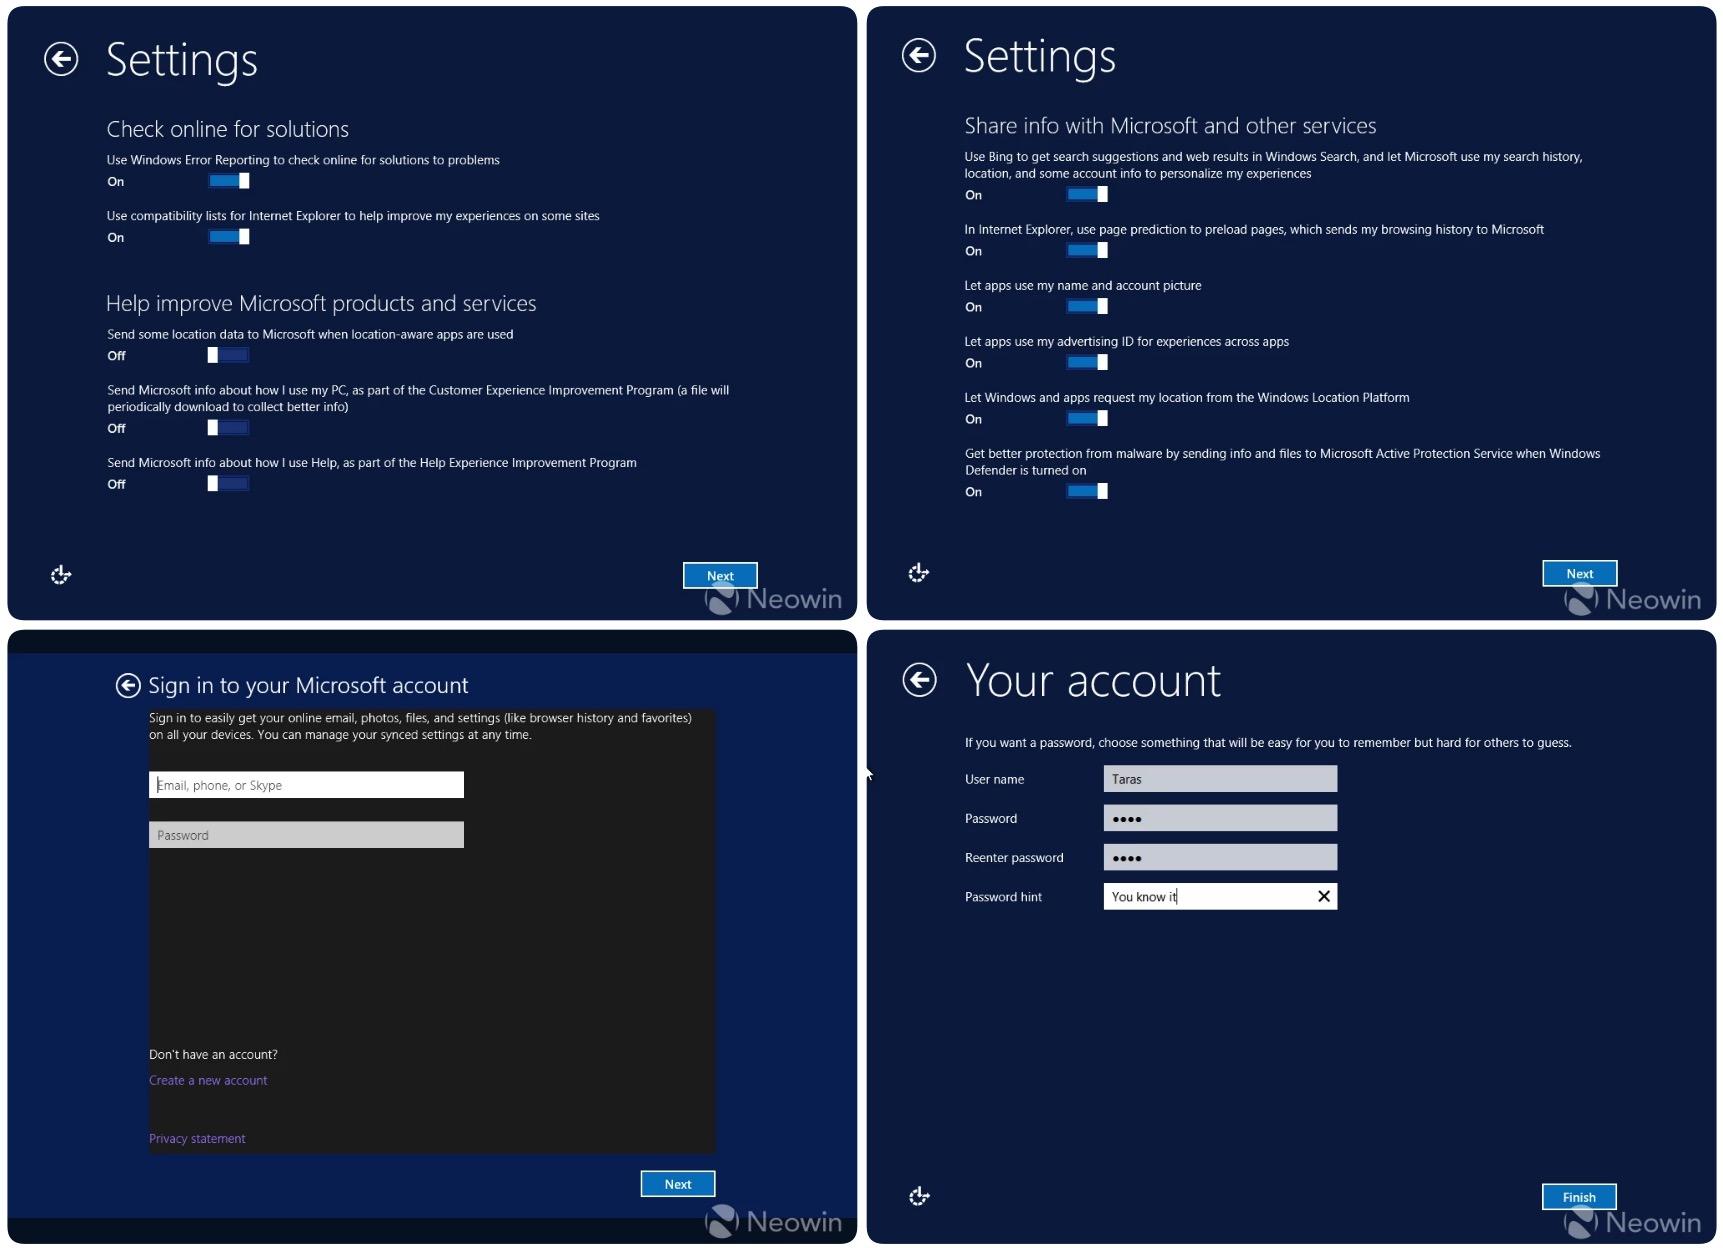Open Ease of Access on Your account screen
This screenshot has height=1248, width=1723.
[919, 1196]
